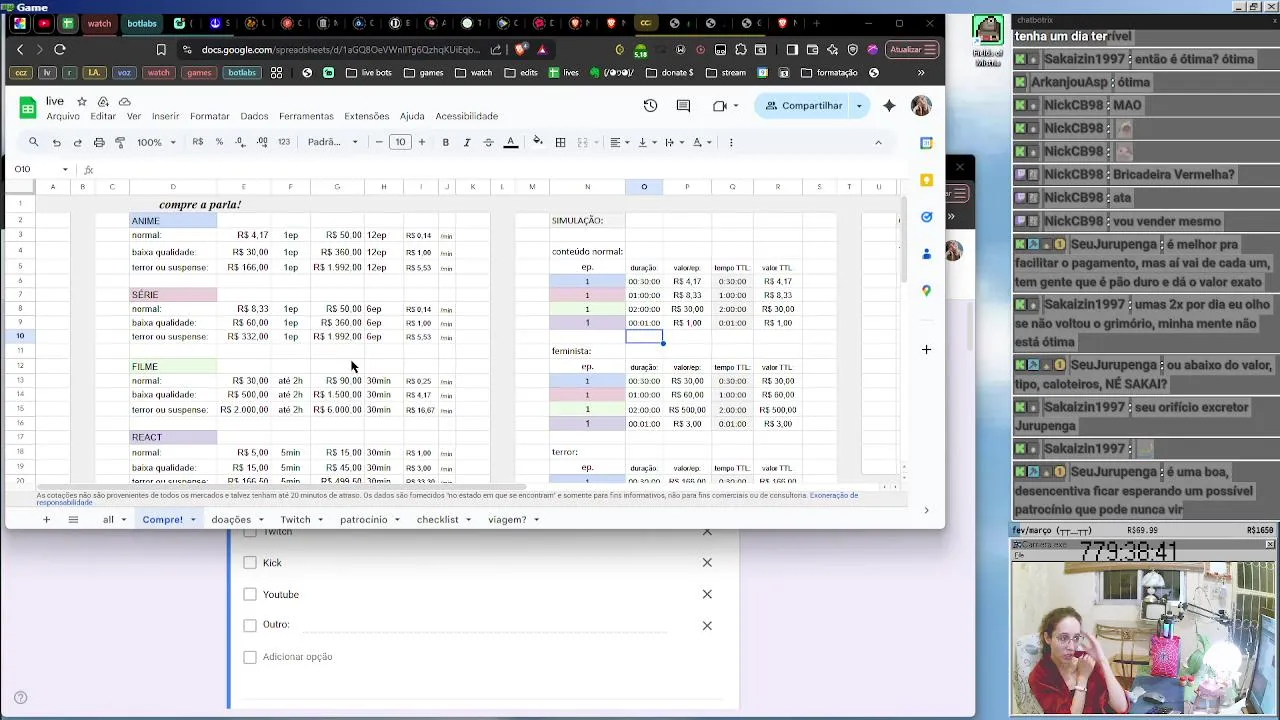Open the 'live bots' bookmark folder
This screenshot has width=1280, height=720.
368,72
